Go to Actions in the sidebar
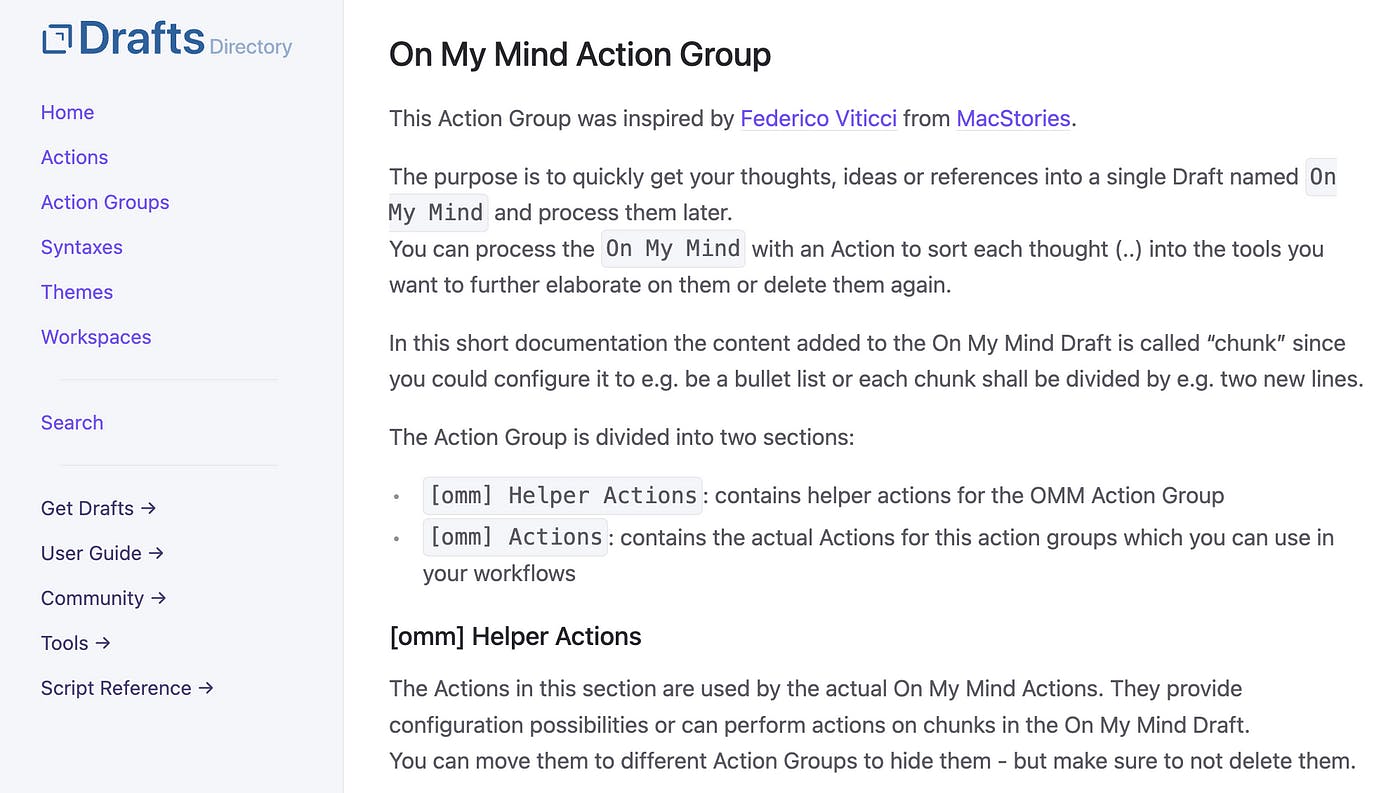The height and width of the screenshot is (793, 1400). (74, 158)
